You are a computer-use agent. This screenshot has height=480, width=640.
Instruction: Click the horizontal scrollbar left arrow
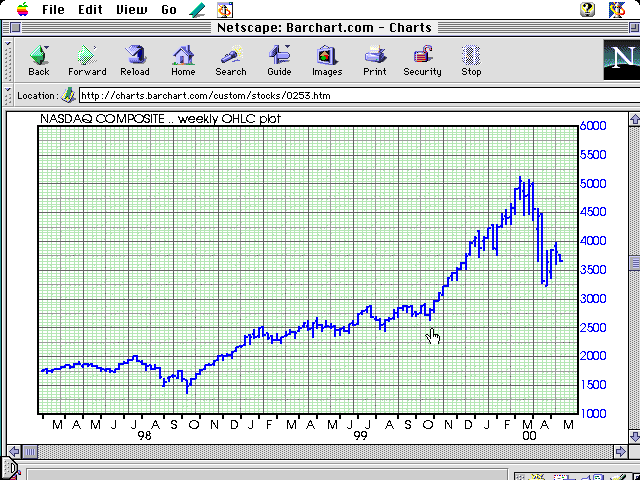click(x=14, y=451)
